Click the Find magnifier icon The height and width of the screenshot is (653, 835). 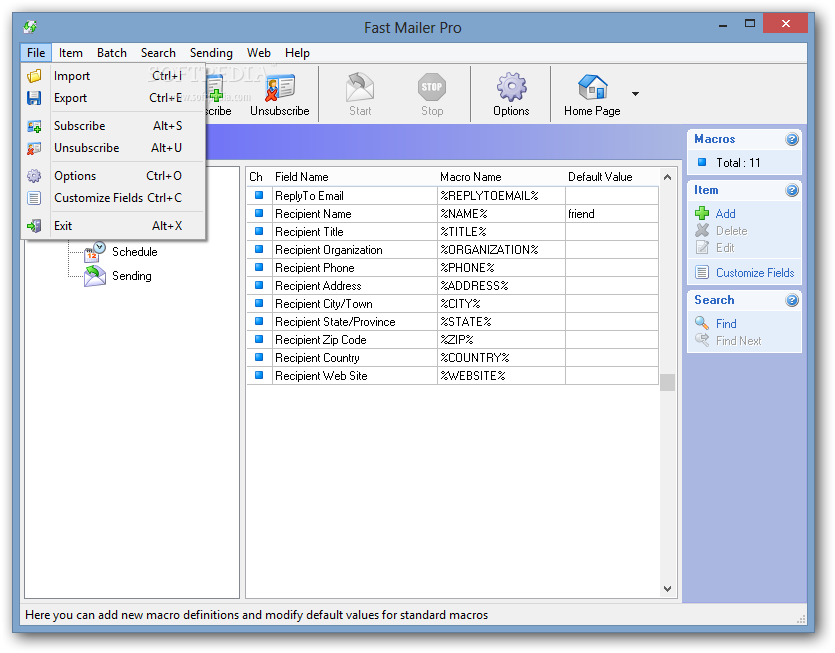pos(702,323)
